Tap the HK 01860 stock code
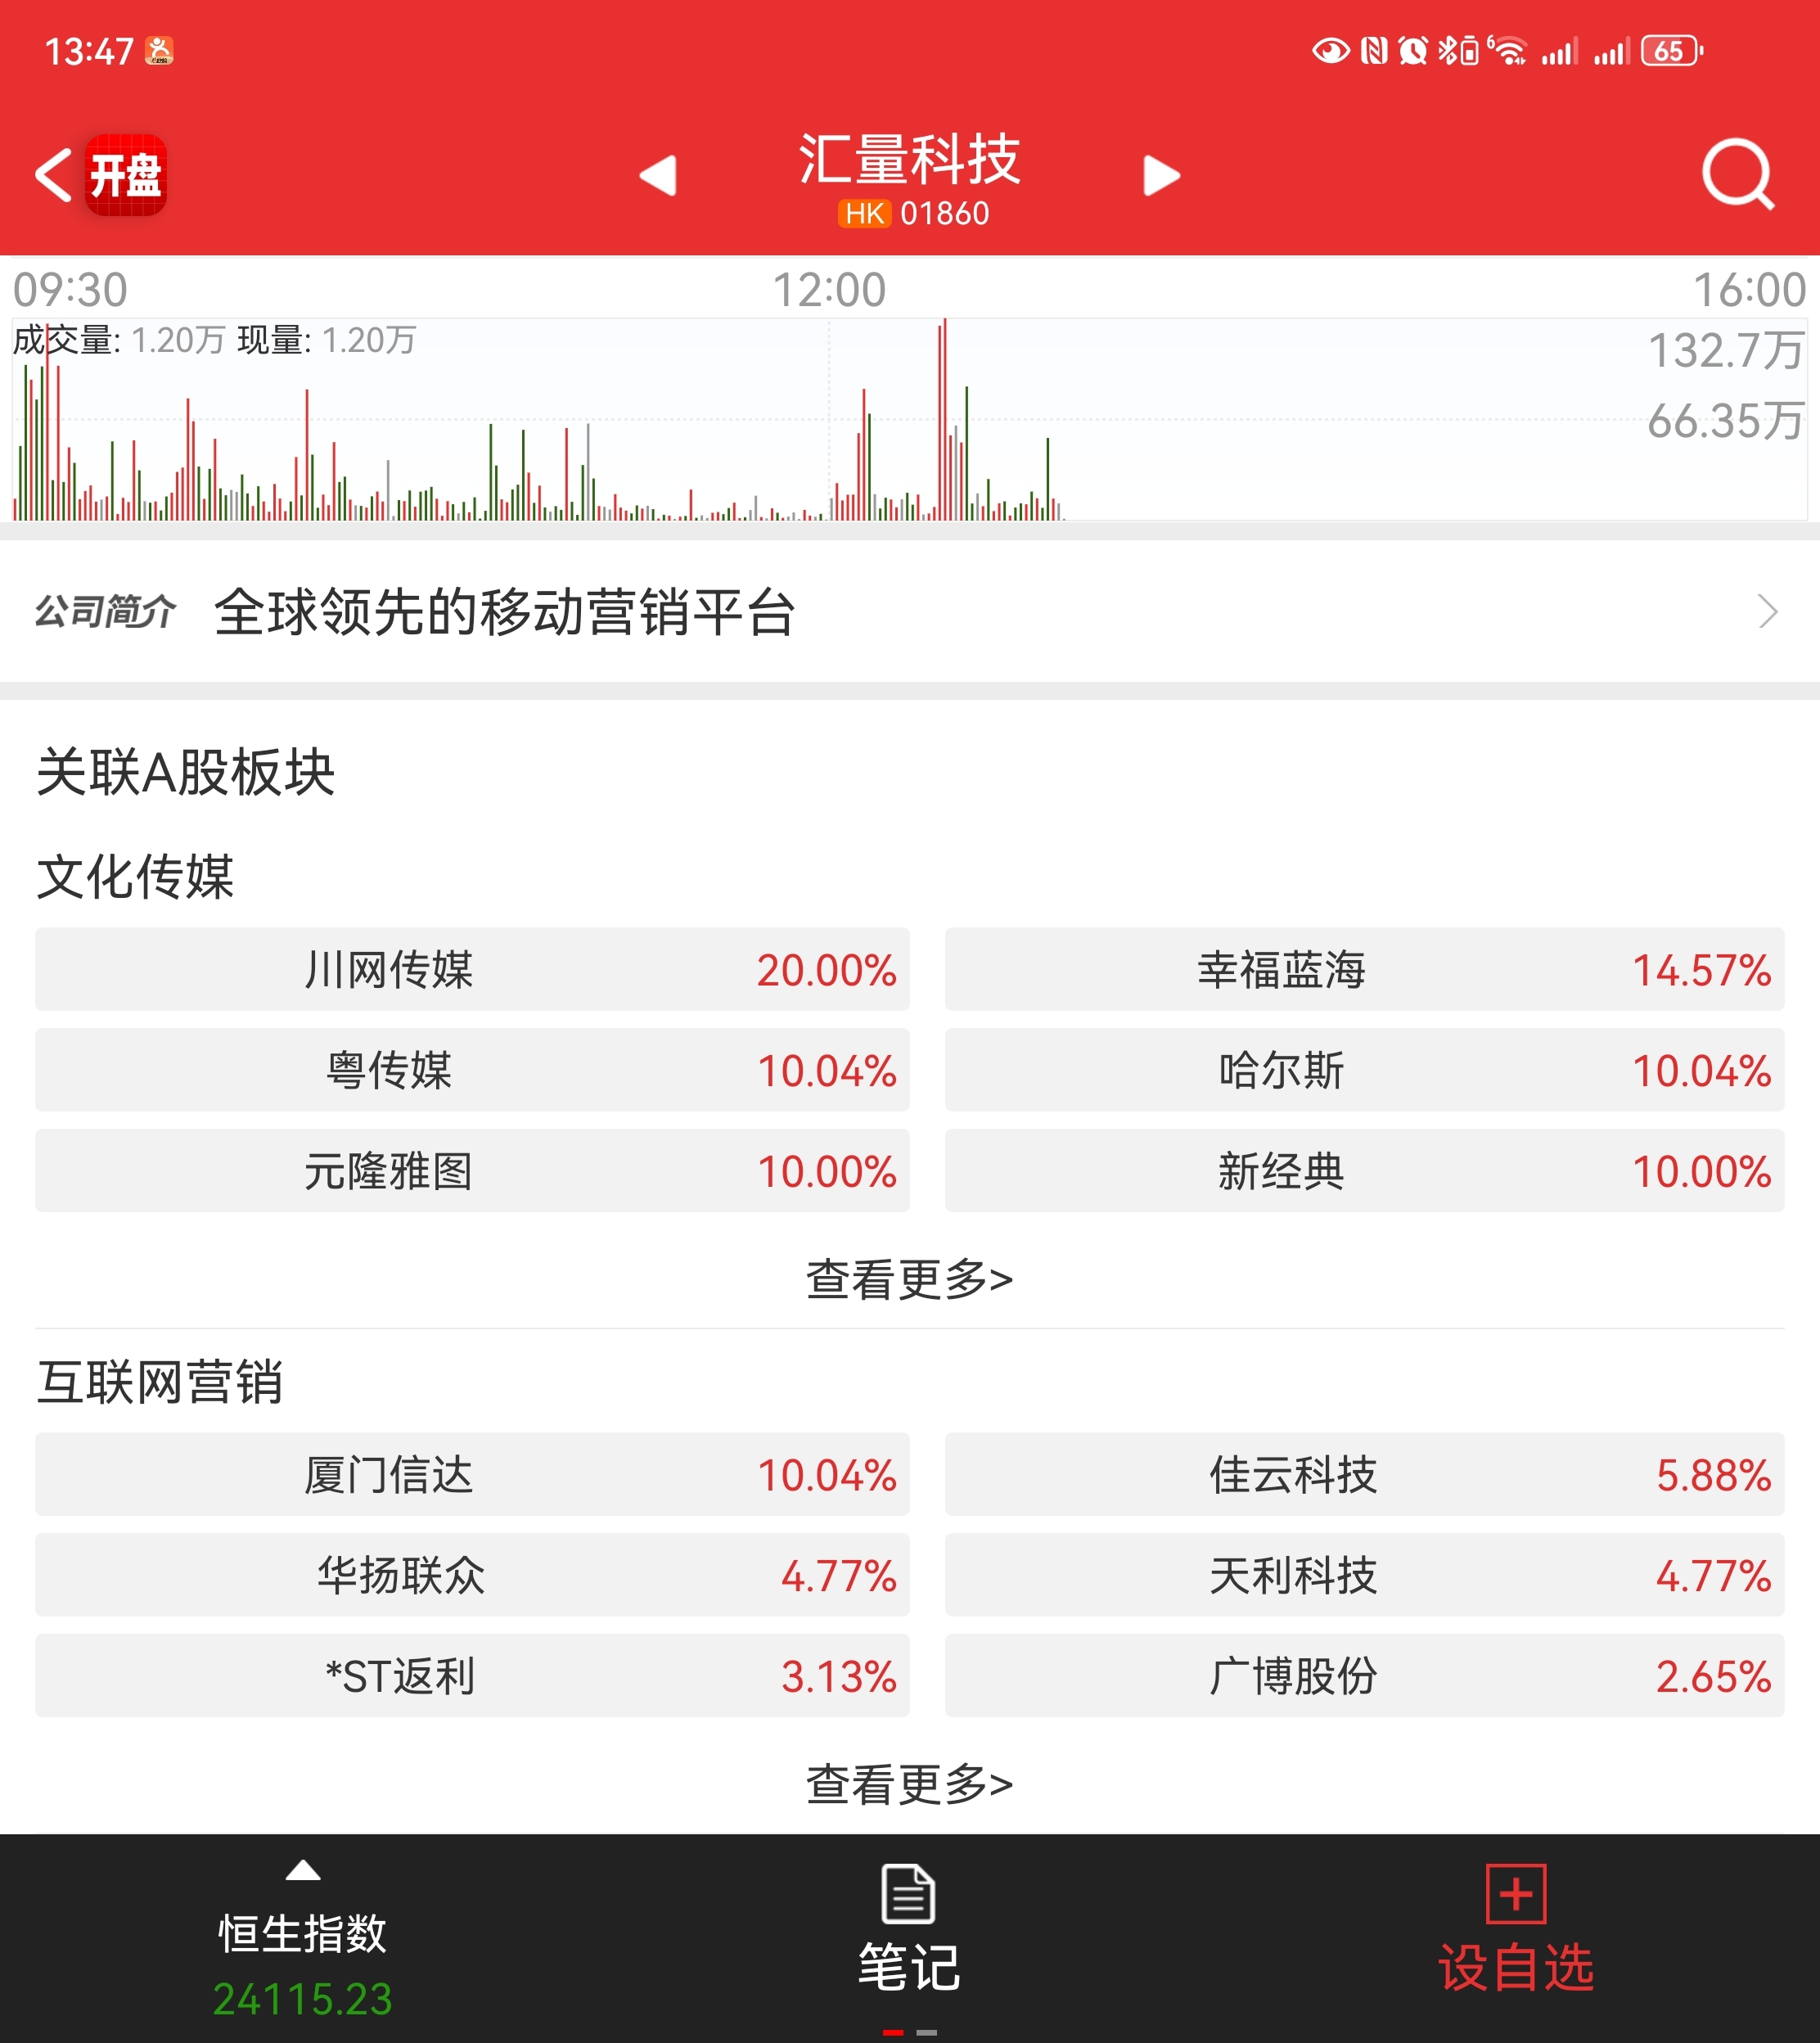Screen dimensions: 1820x2043 [913, 213]
